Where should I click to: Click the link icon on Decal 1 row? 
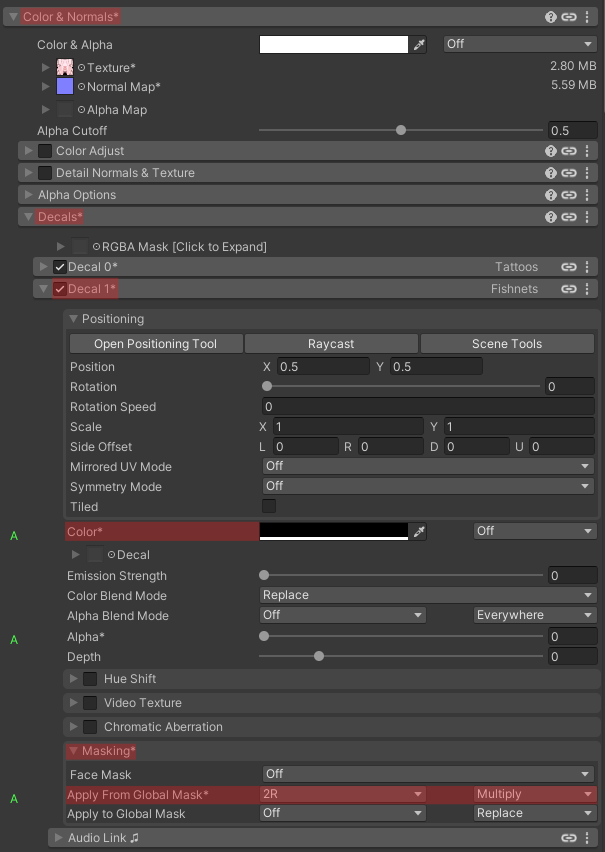pos(569,289)
